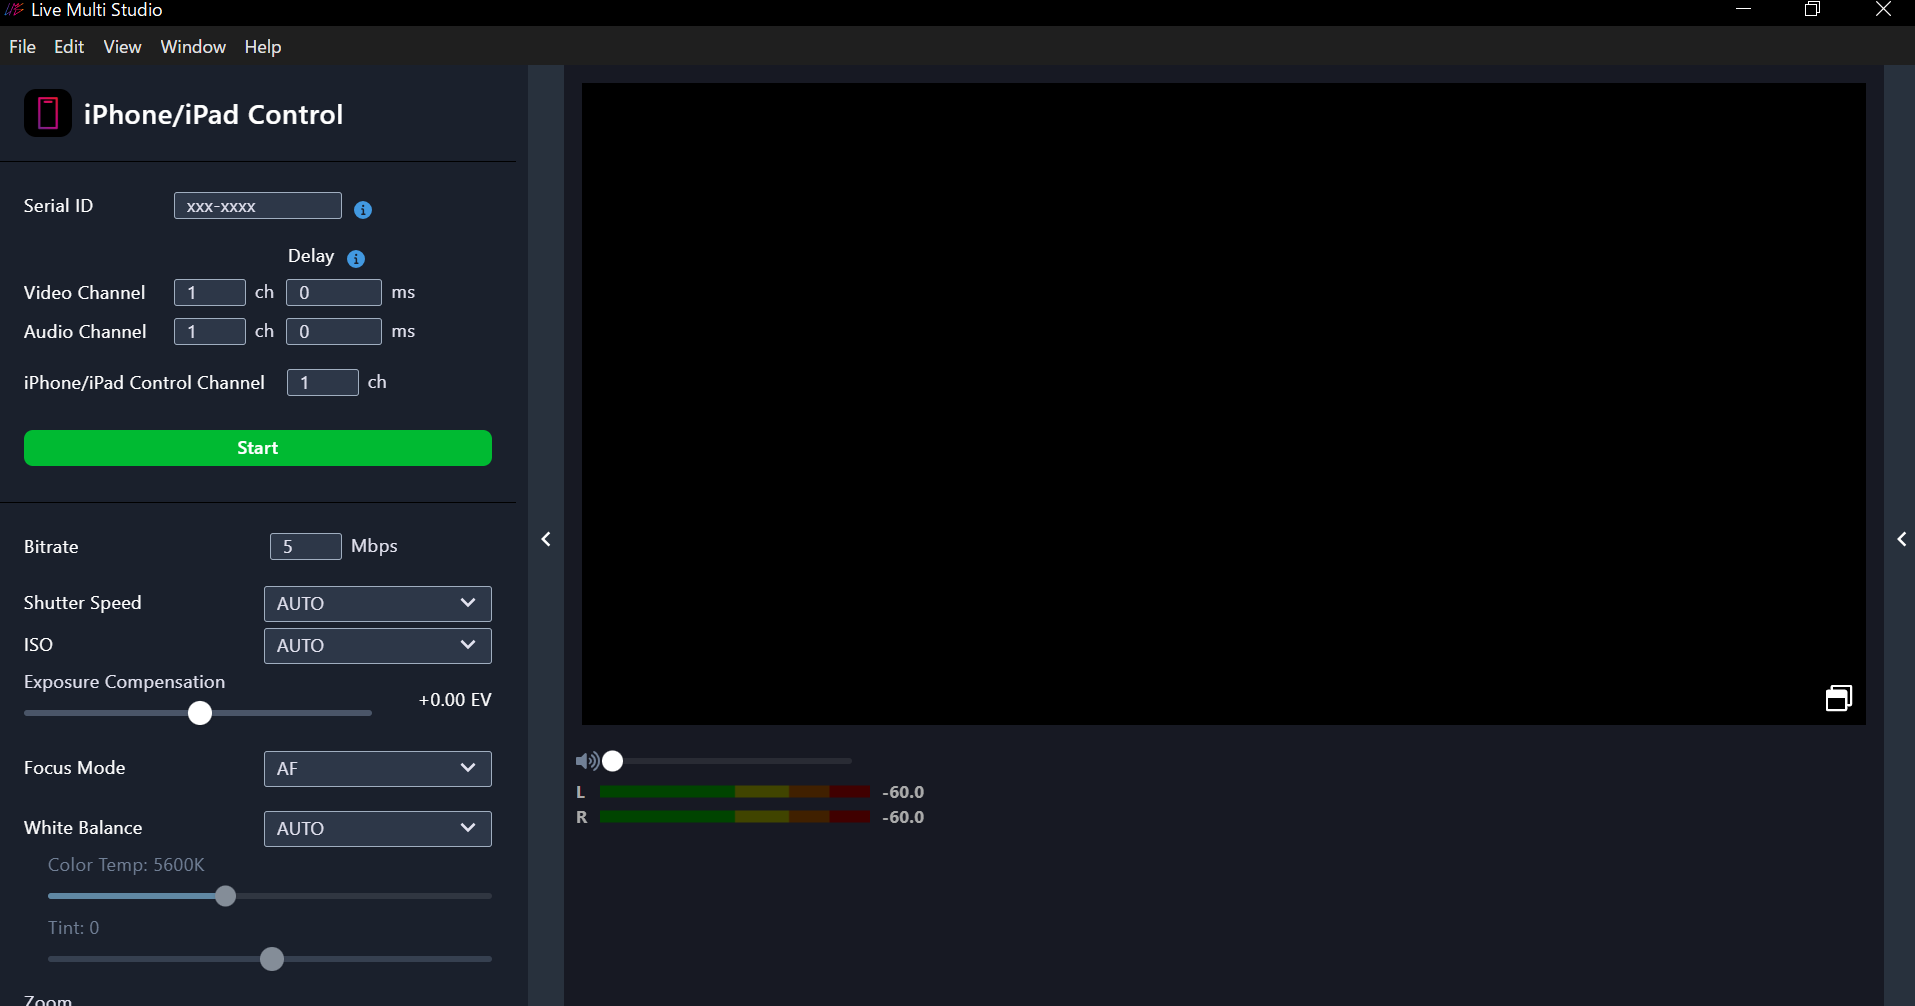
Task: Open the Edit menu
Action: click(x=69, y=47)
